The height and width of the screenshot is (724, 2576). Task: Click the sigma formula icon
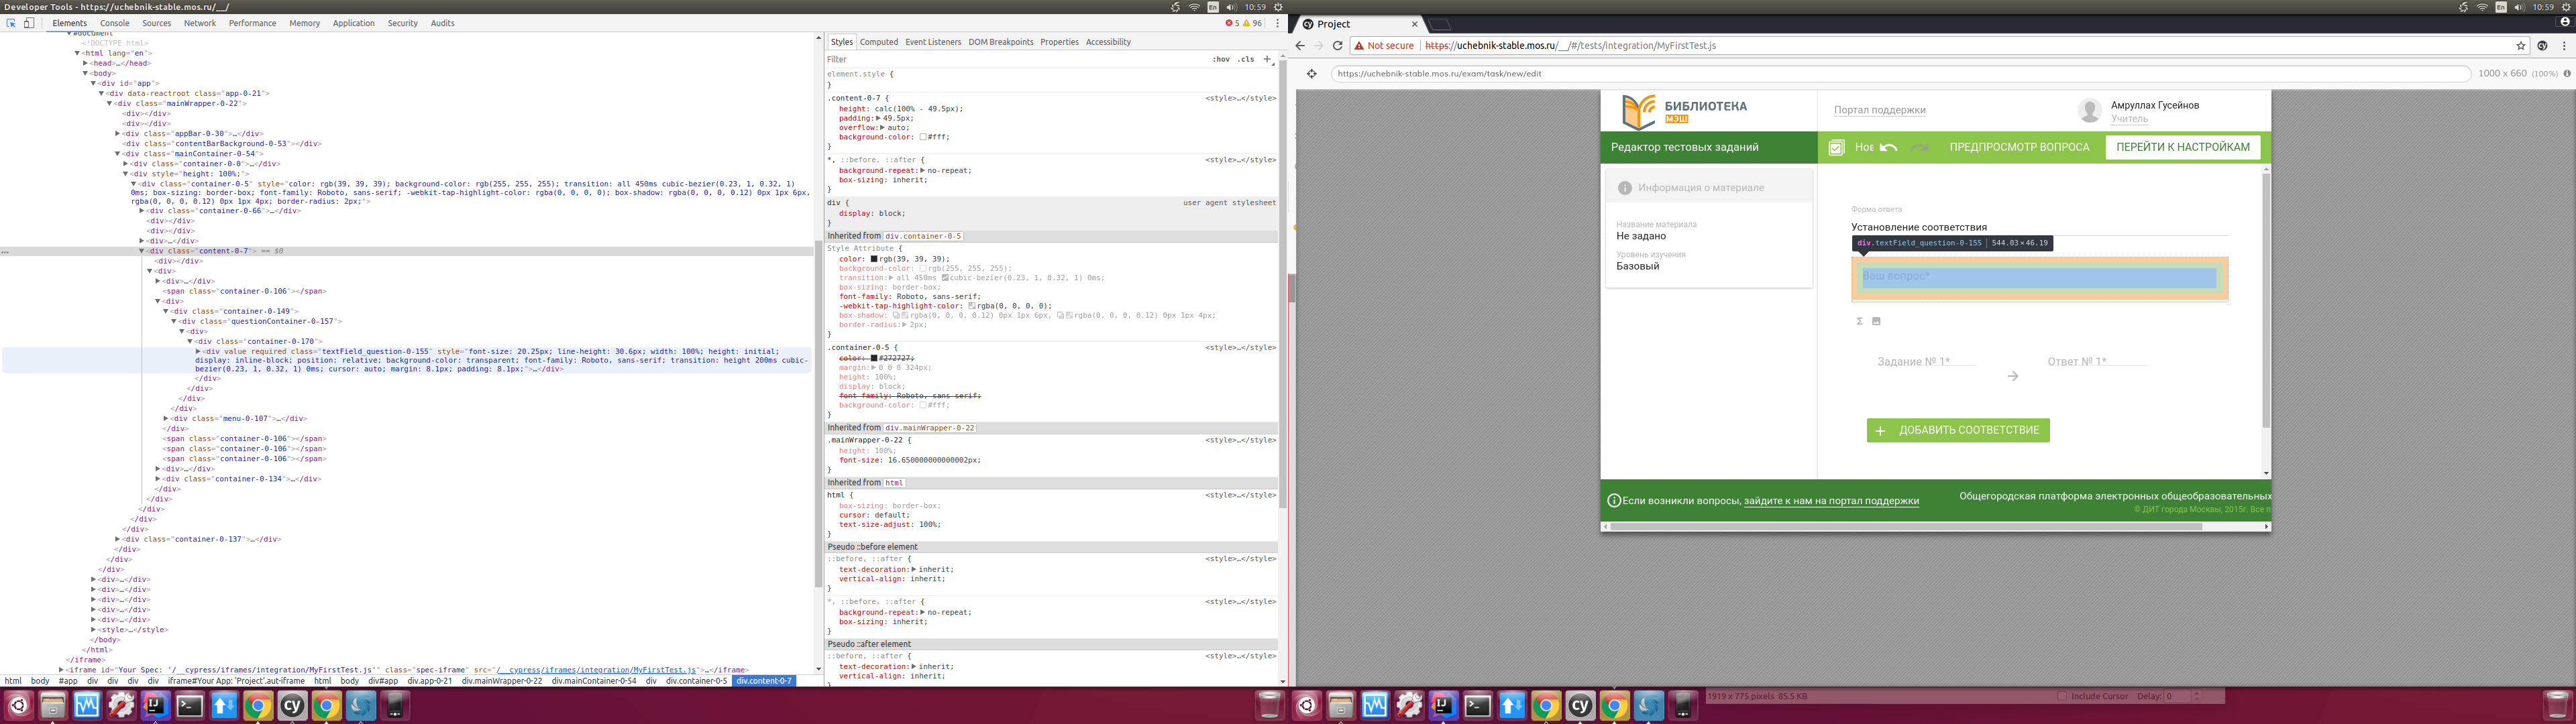pyautogui.click(x=1859, y=321)
